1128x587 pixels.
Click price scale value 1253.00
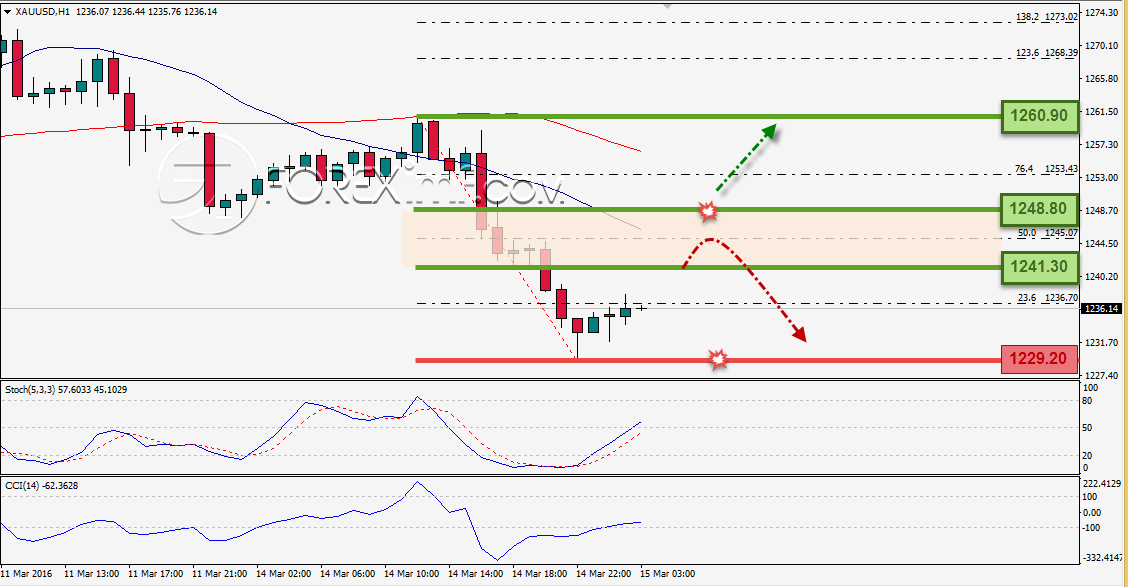tap(1101, 178)
